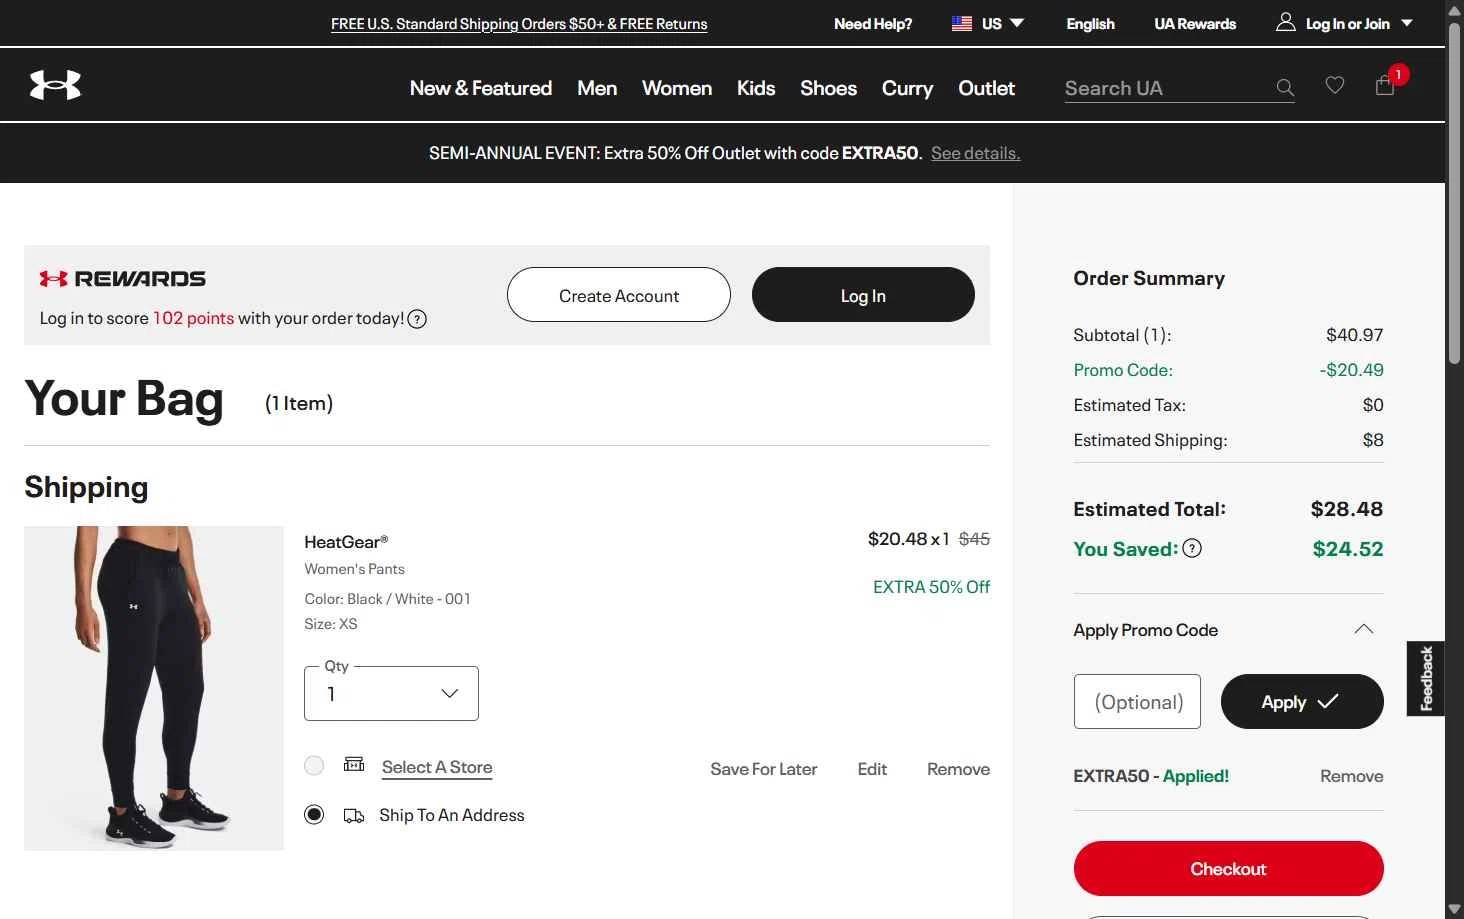Click the You Saved info icon
The width and height of the screenshot is (1464, 919).
(x=1192, y=548)
